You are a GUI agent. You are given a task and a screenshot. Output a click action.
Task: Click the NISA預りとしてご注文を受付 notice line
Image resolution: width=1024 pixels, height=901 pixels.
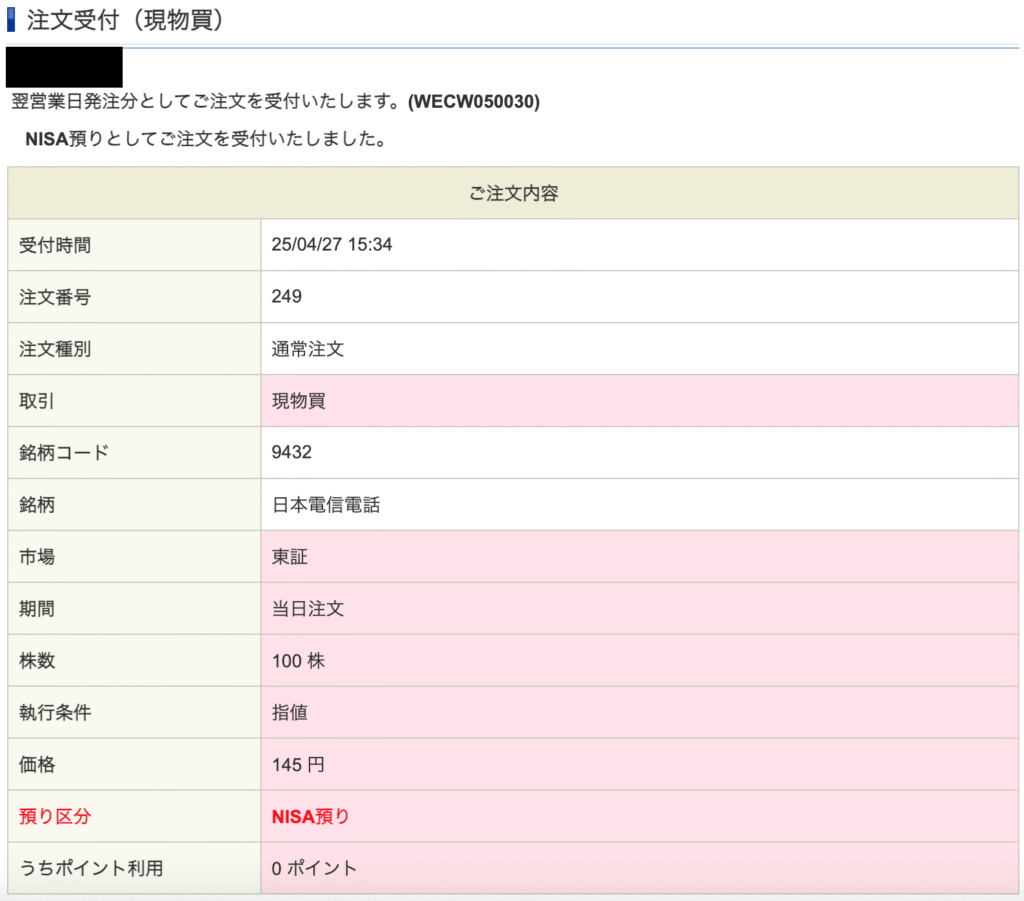pos(206,139)
